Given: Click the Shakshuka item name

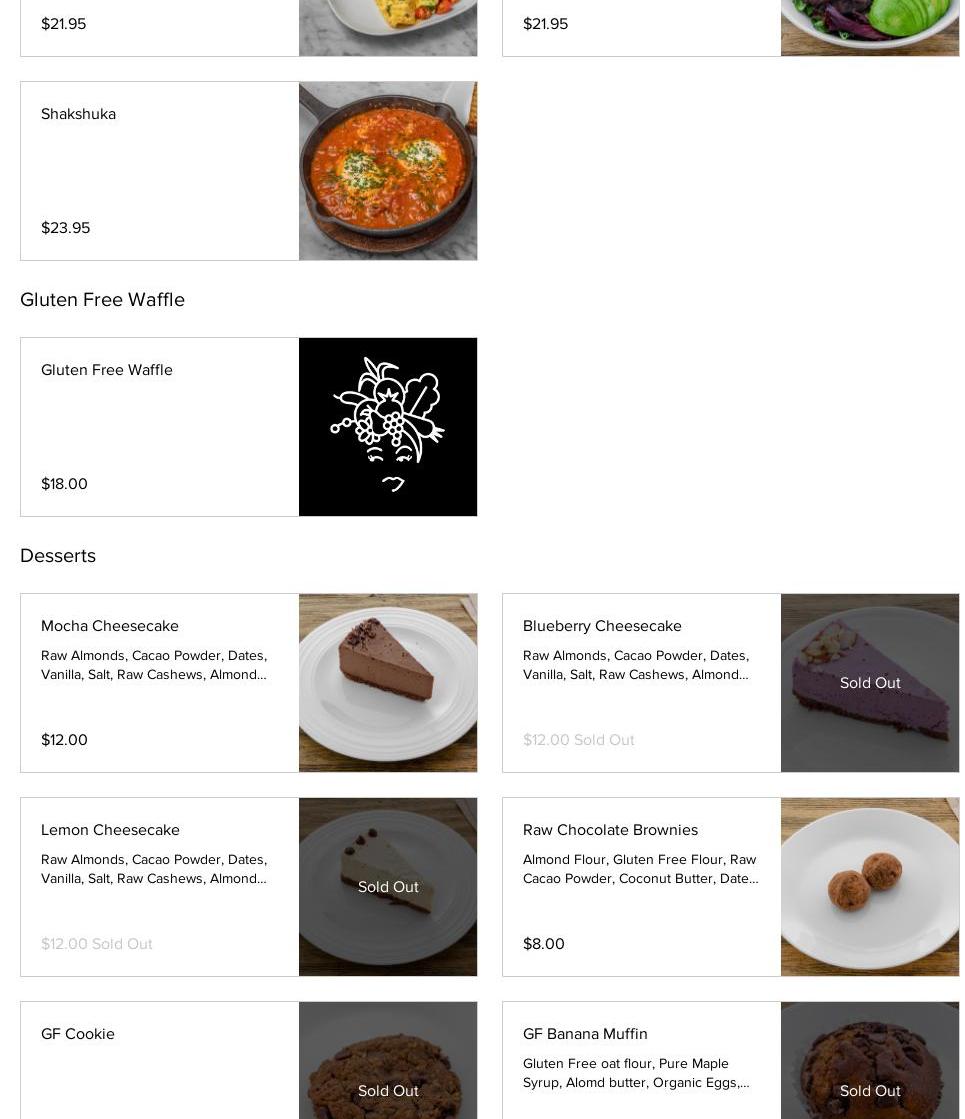Looking at the screenshot, I should [x=78, y=114].
